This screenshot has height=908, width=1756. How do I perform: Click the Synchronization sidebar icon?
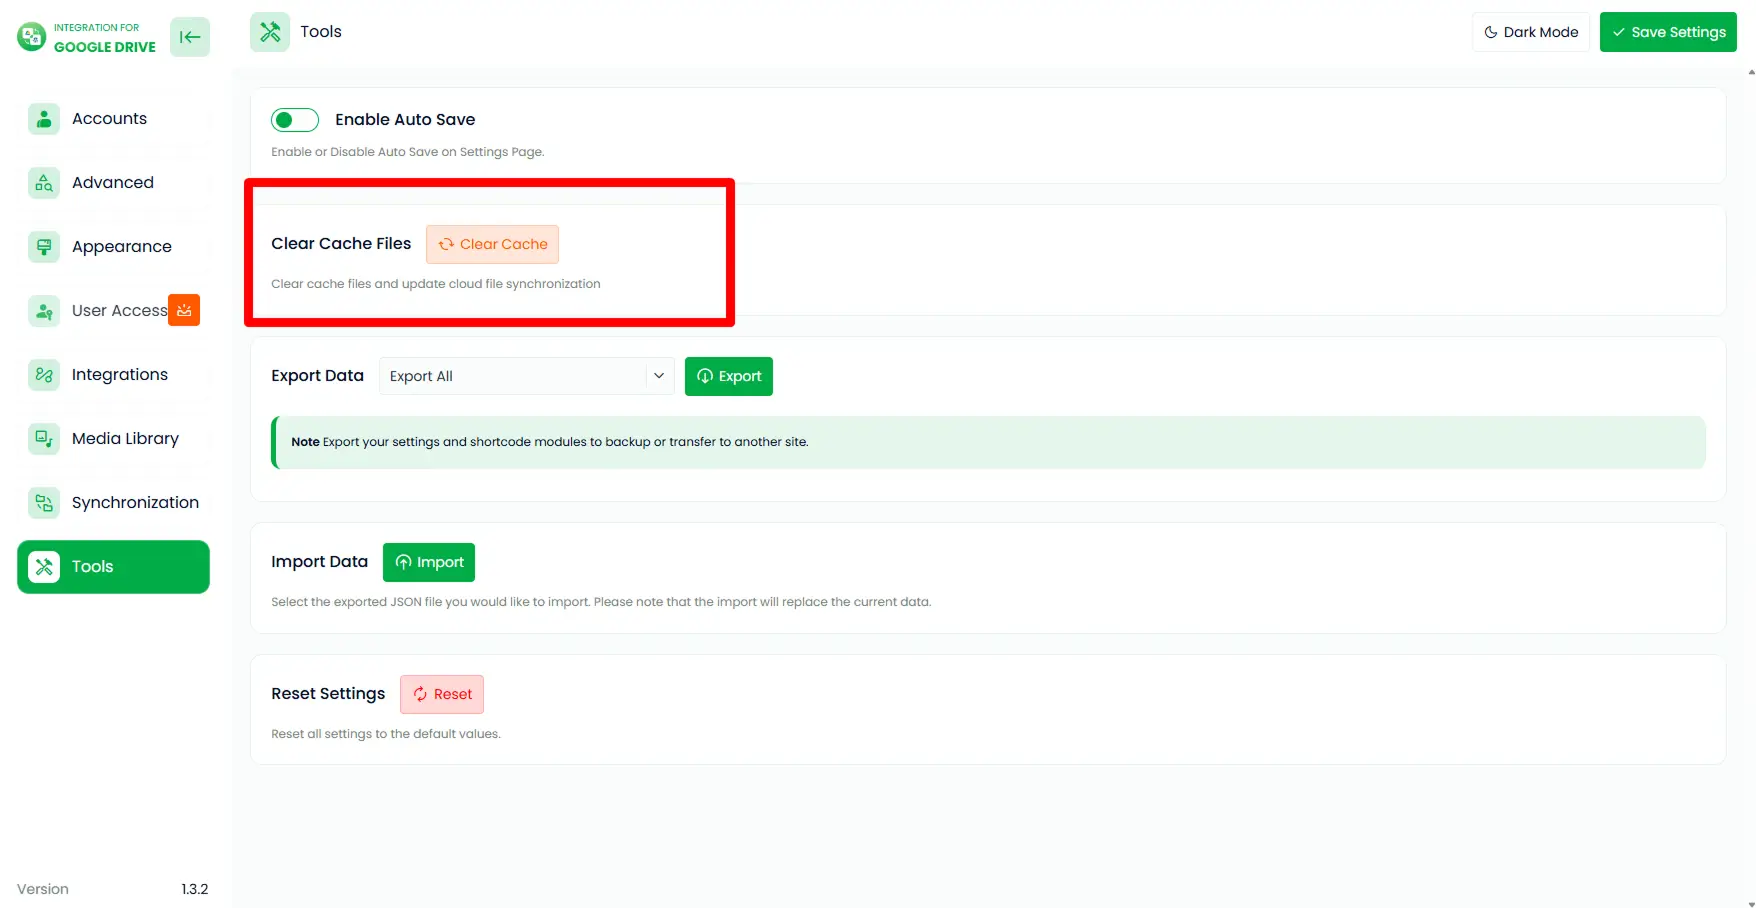click(43, 502)
